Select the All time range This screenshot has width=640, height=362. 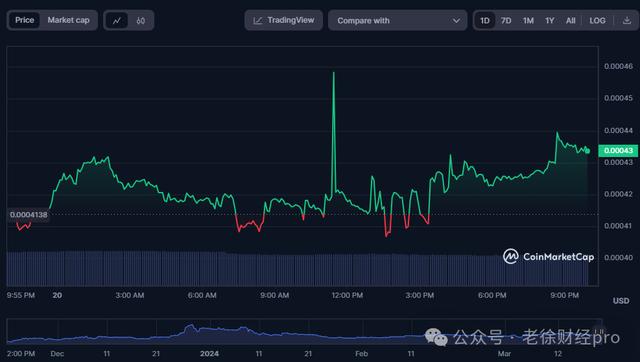coord(571,20)
